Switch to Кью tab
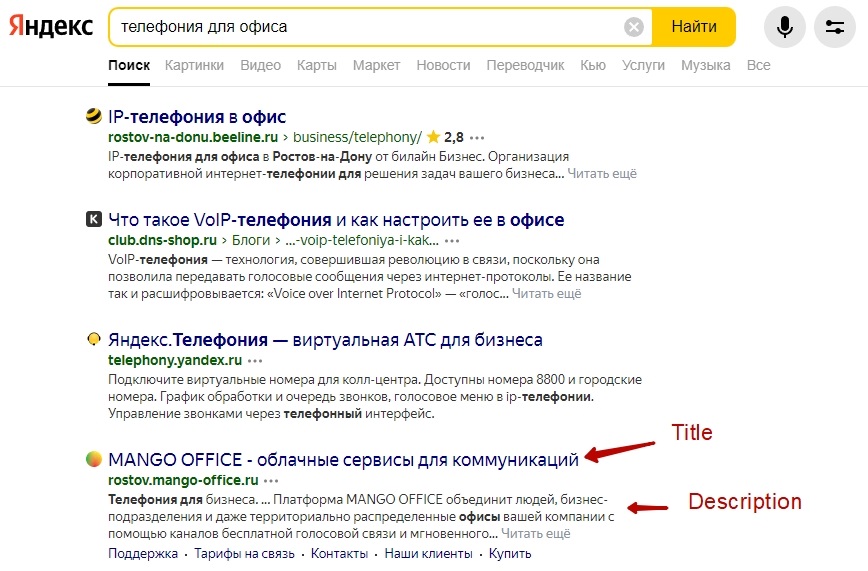The image size is (868, 571). coord(593,65)
